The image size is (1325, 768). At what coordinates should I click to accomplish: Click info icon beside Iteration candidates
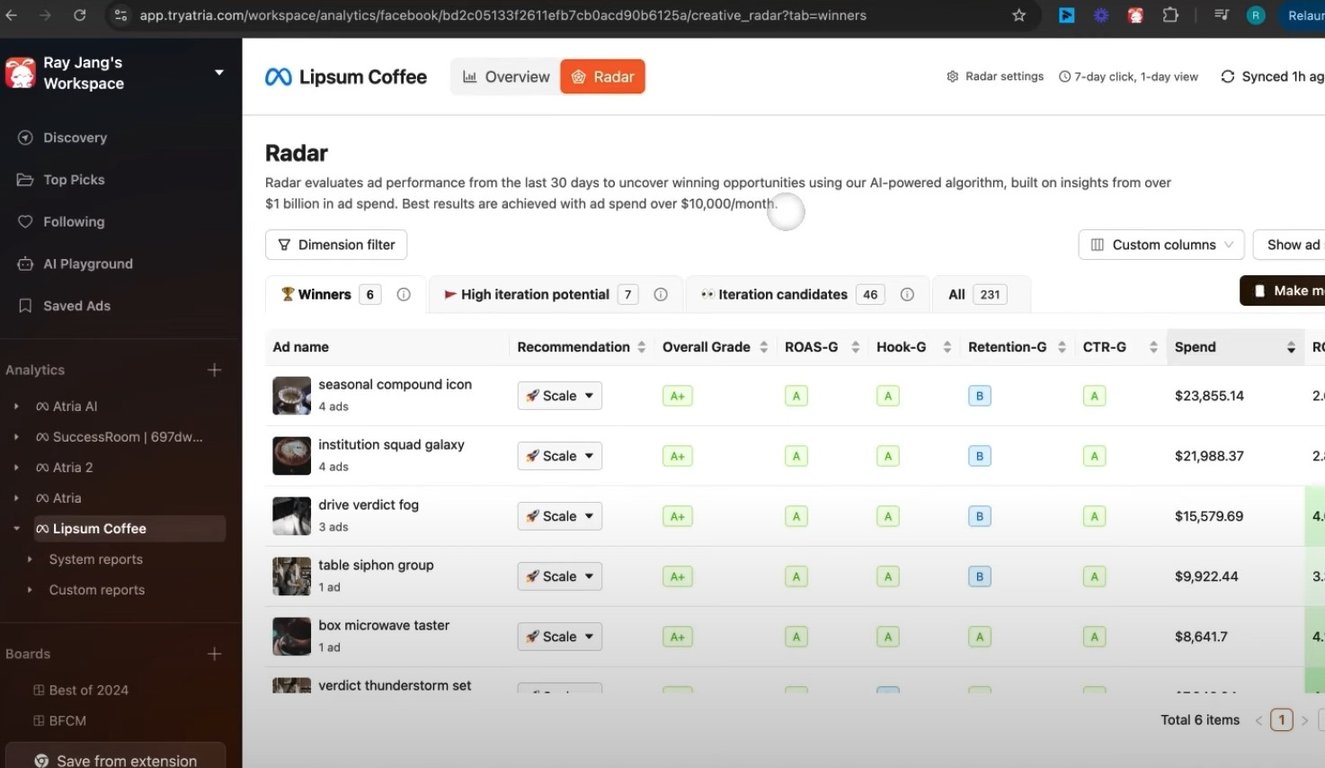[x=907, y=294]
